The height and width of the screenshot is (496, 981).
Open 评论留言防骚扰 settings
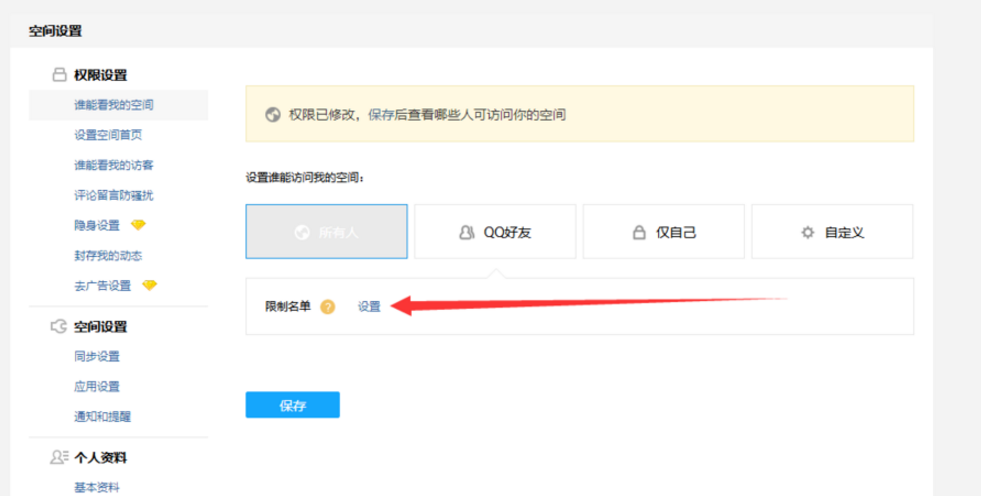(114, 195)
